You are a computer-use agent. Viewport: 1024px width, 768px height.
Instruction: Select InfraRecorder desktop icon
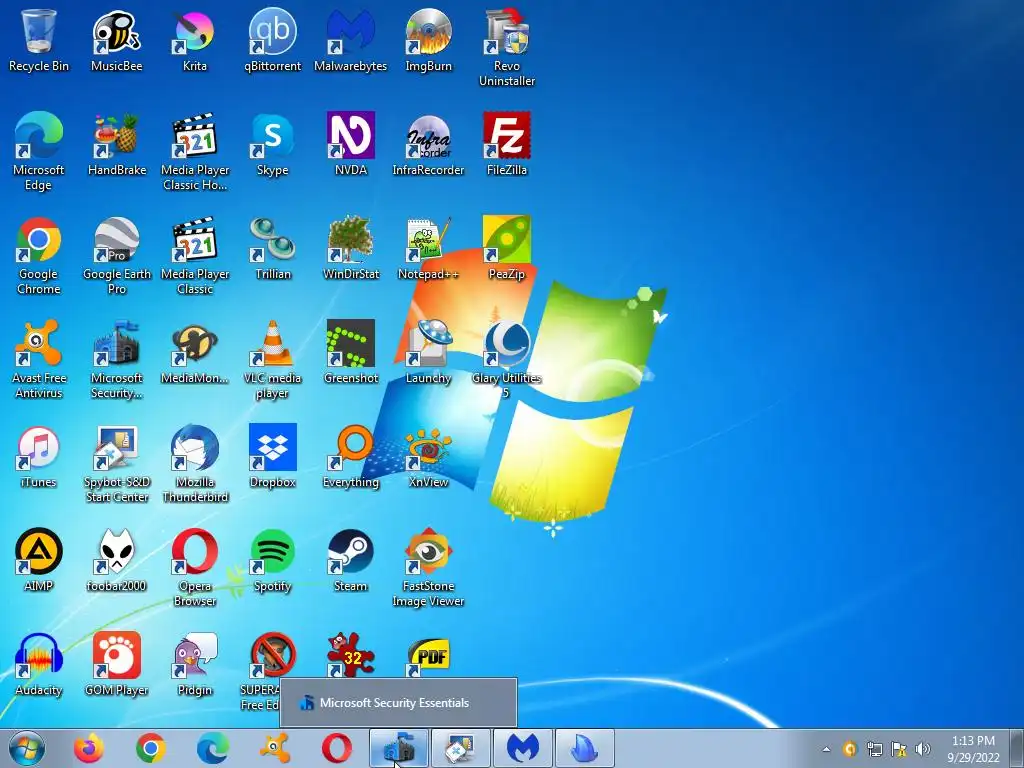click(x=428, y=144)
